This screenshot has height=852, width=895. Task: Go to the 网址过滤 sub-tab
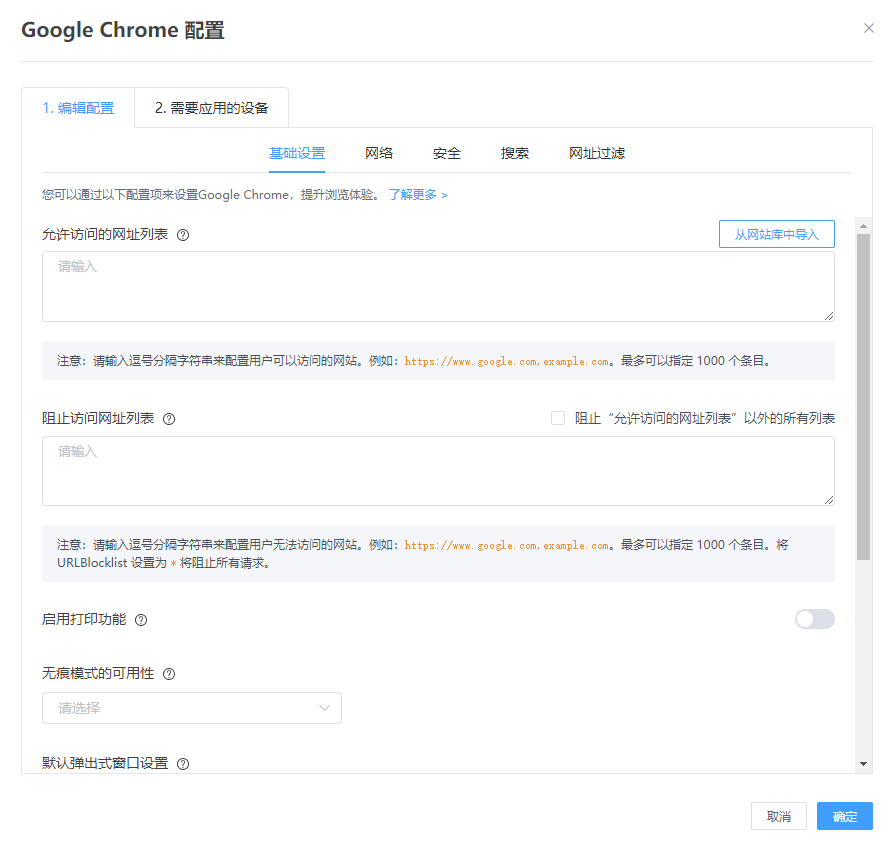pyautogui.click(x=597, y=154)
